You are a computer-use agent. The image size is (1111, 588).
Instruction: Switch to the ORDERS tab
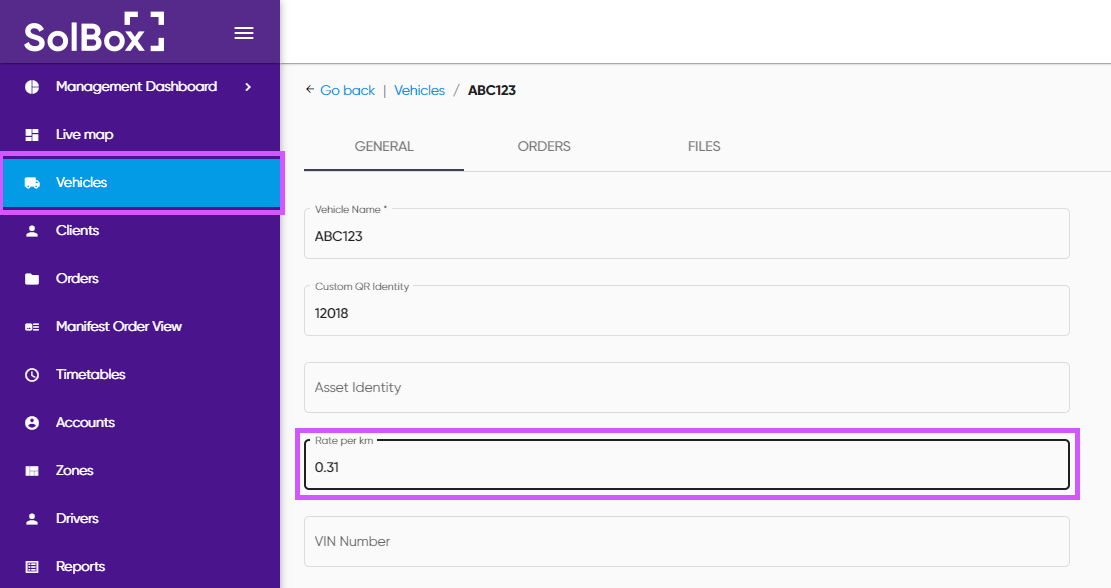544,146
